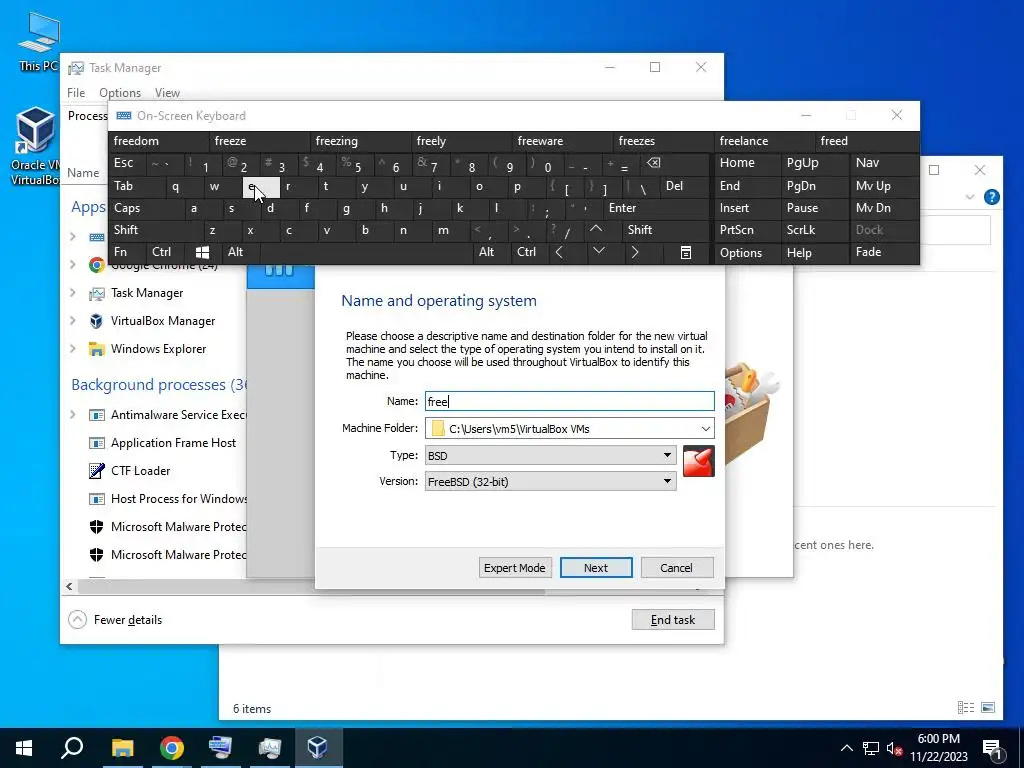Click the Backspace key on On-Screen Keyboard

(653, 163)
